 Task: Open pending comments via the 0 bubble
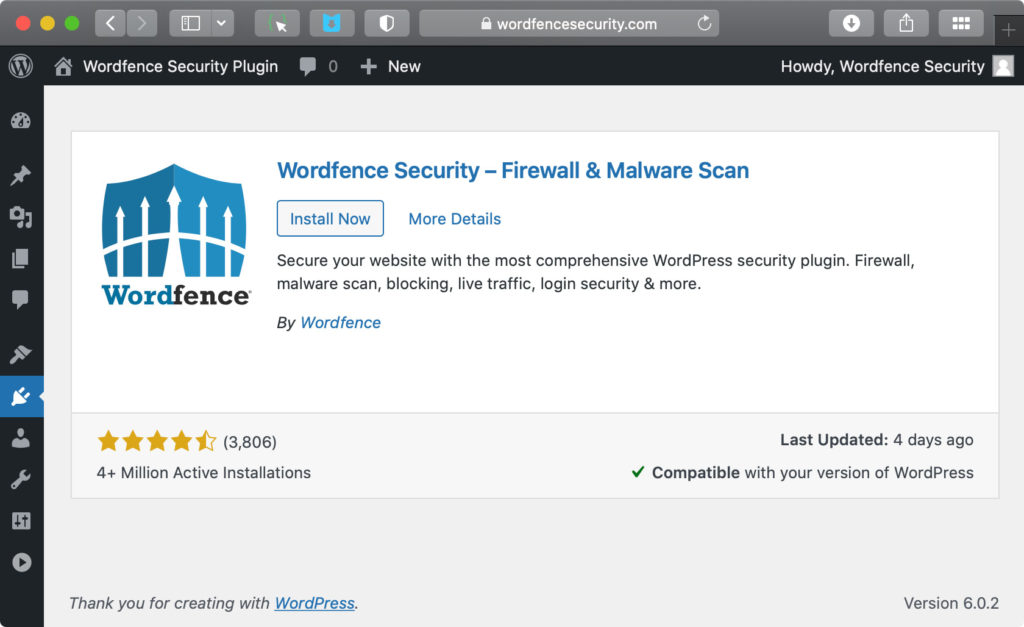coord(318,66)
